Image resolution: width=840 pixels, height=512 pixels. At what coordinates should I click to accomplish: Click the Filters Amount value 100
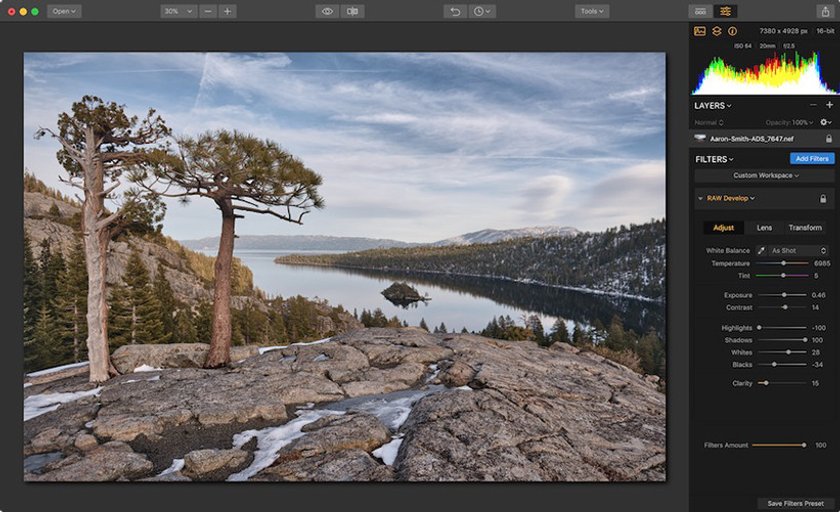click(x=821, y=445)
